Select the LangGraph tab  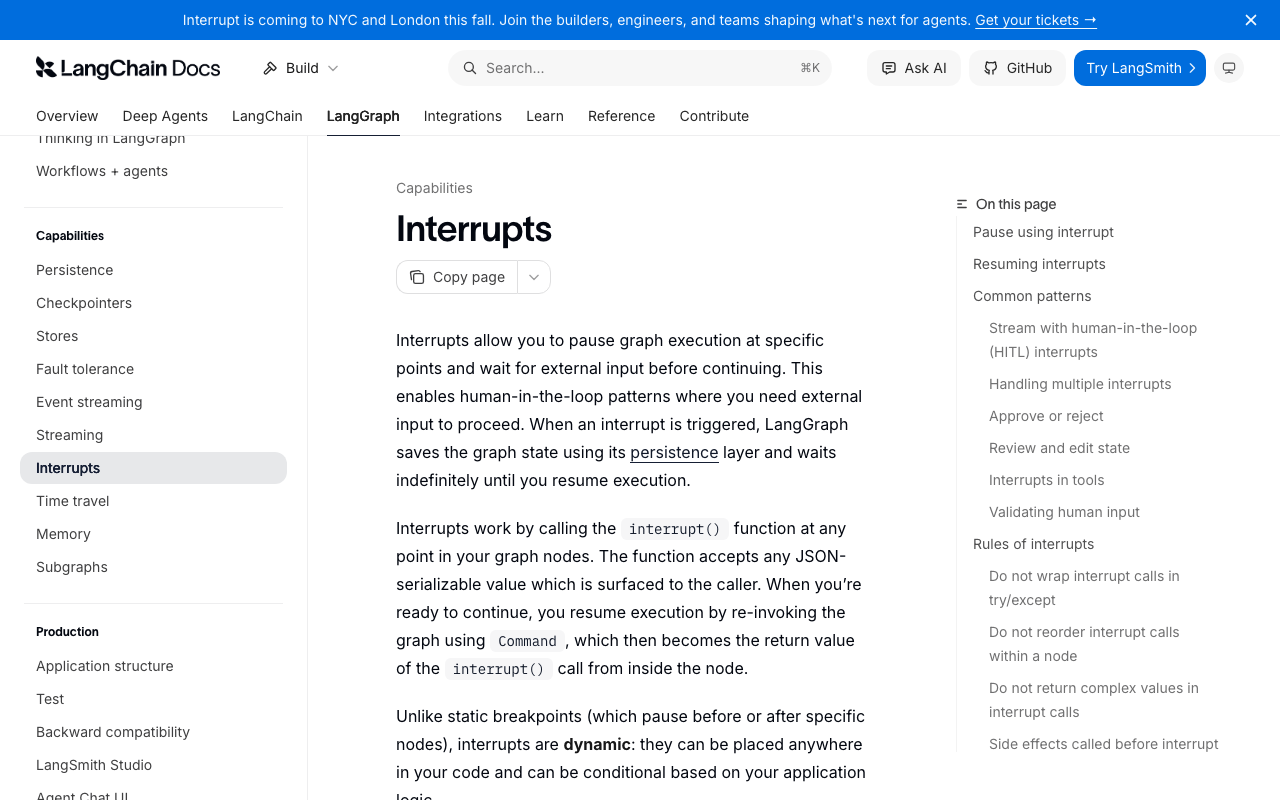(x=363, y=116)
